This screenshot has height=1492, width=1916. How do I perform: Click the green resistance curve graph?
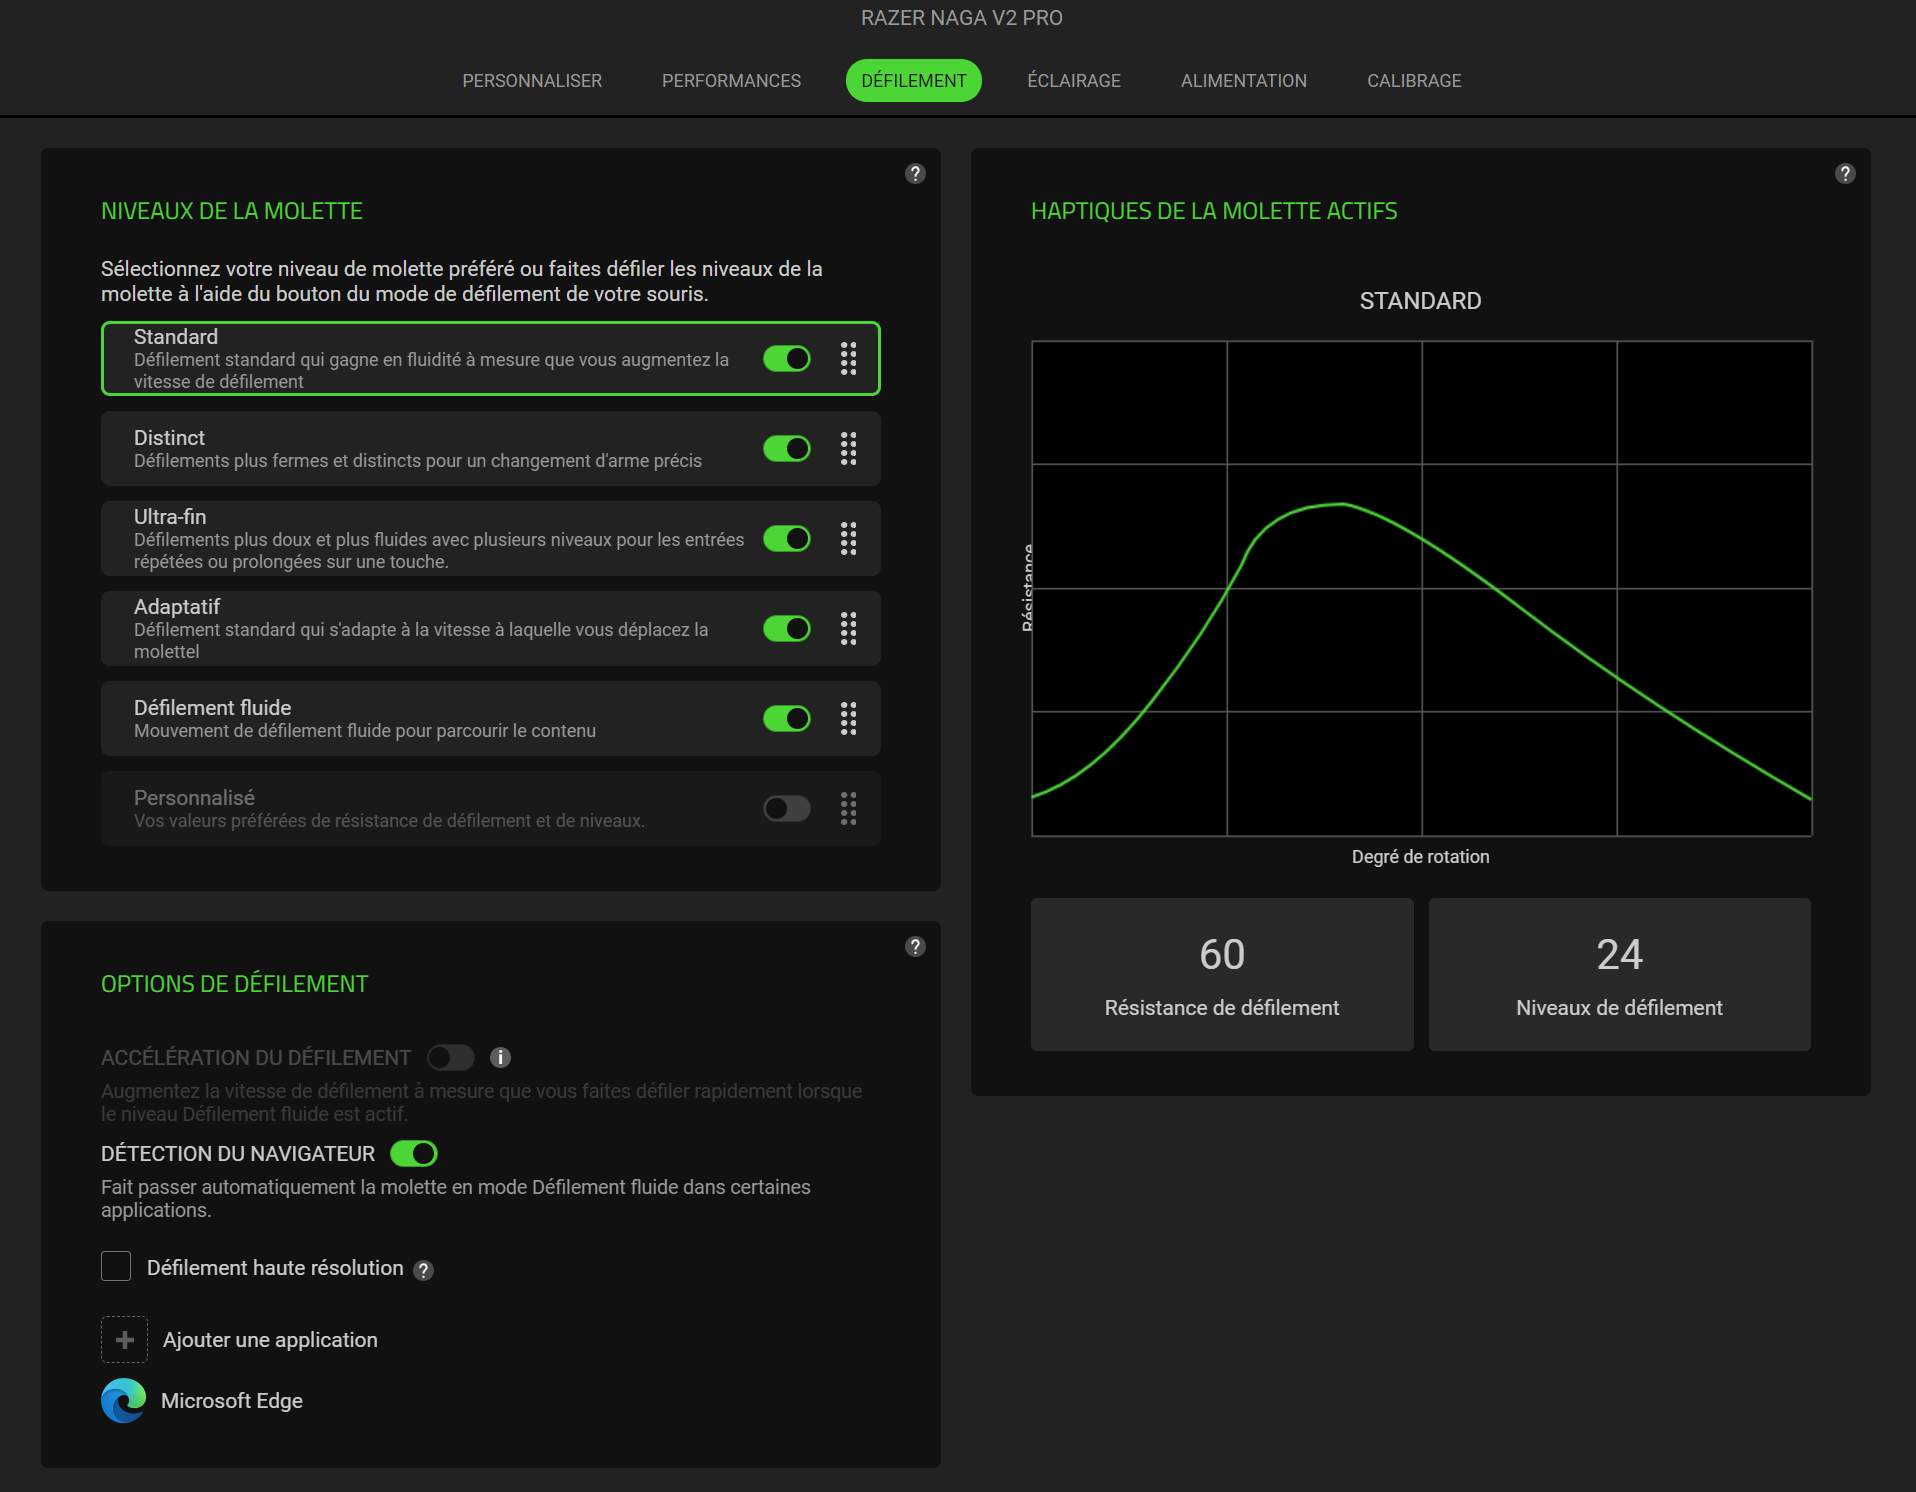point(1422,588)
